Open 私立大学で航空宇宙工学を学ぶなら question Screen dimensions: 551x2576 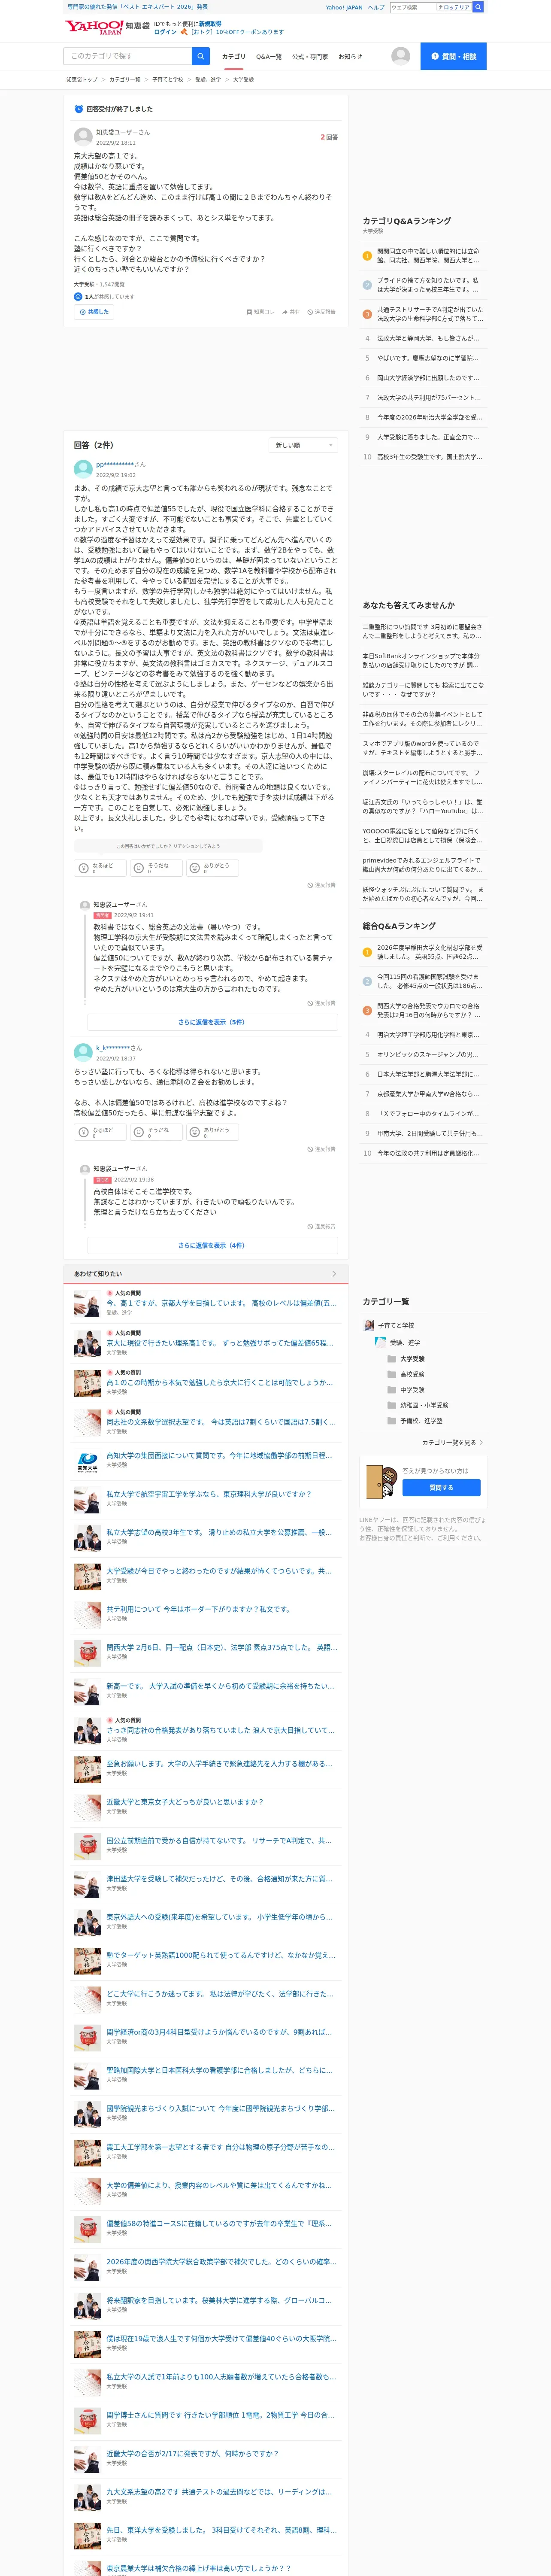(209, 1494)
